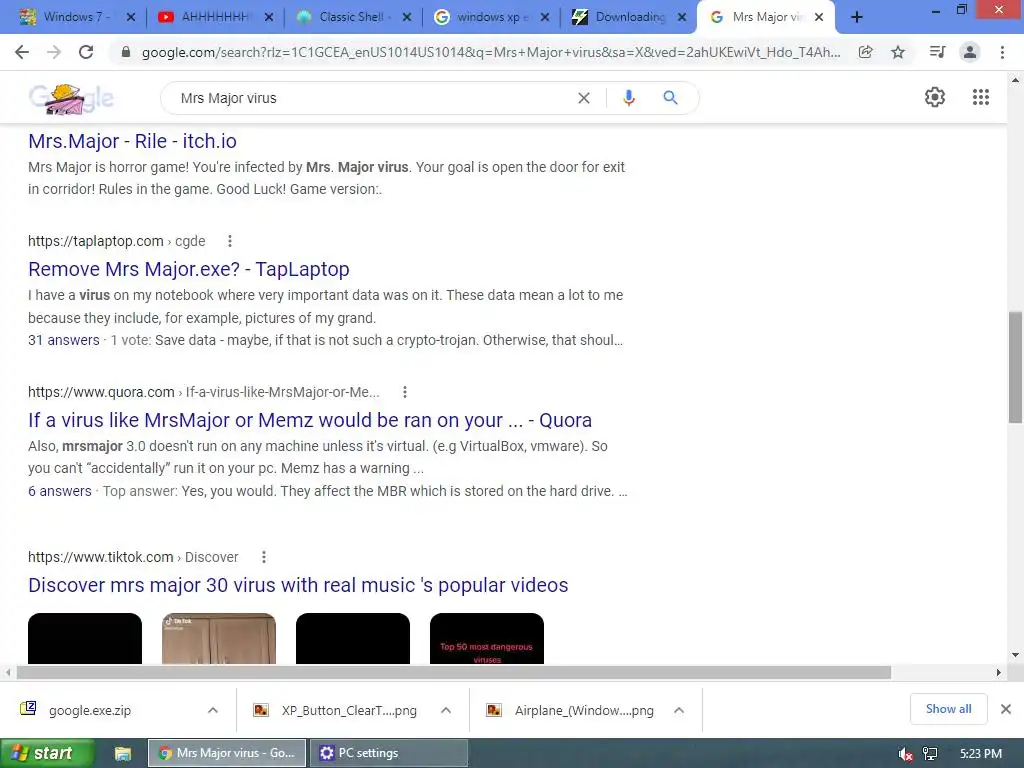Open options for taplaptop.com result
The width and height of the screenshot is (1024, 768).
(230, 241)
